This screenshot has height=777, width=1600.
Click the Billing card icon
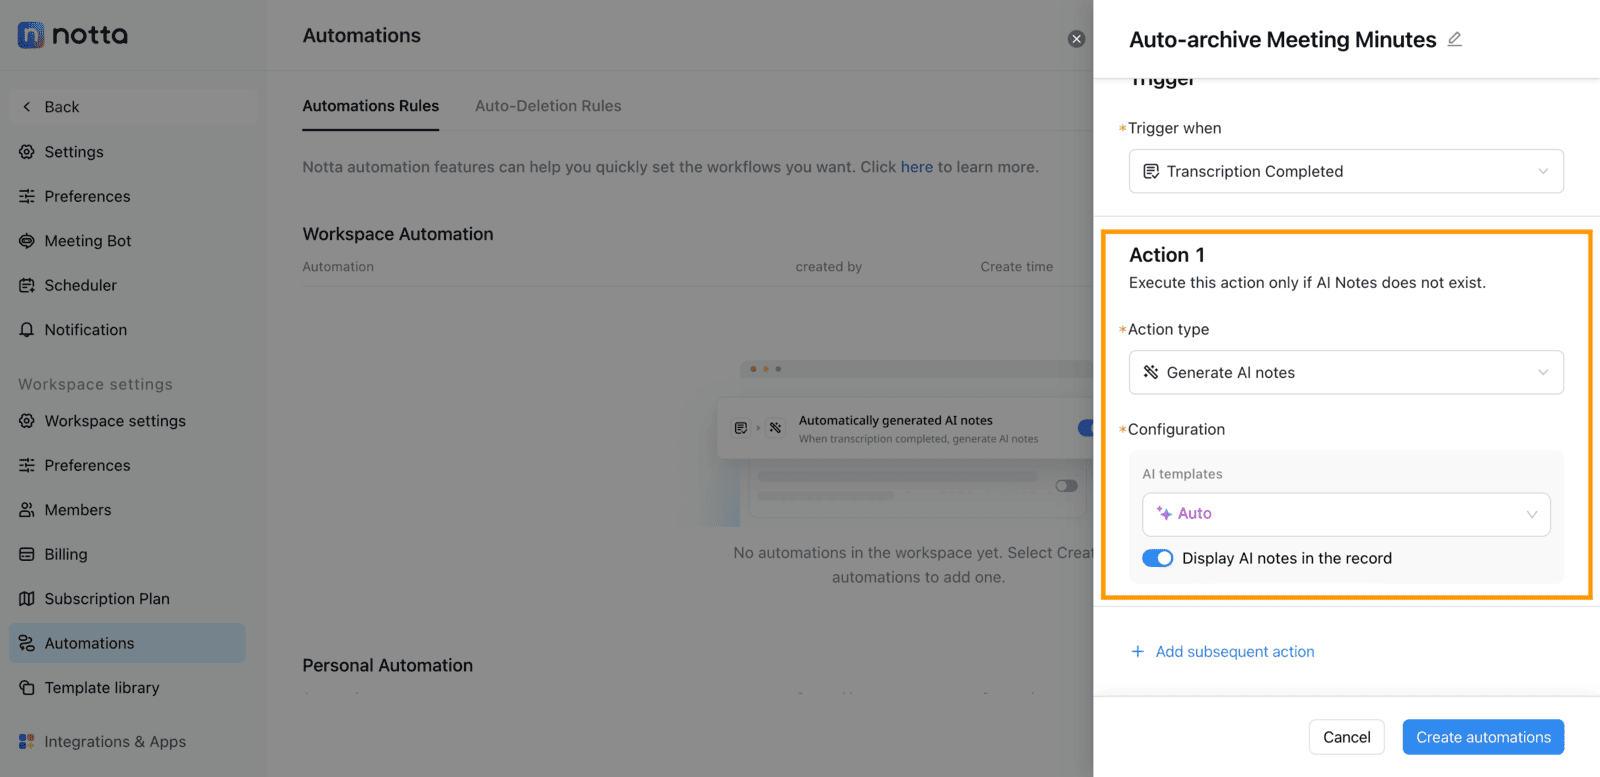click(x=27, y=554)
